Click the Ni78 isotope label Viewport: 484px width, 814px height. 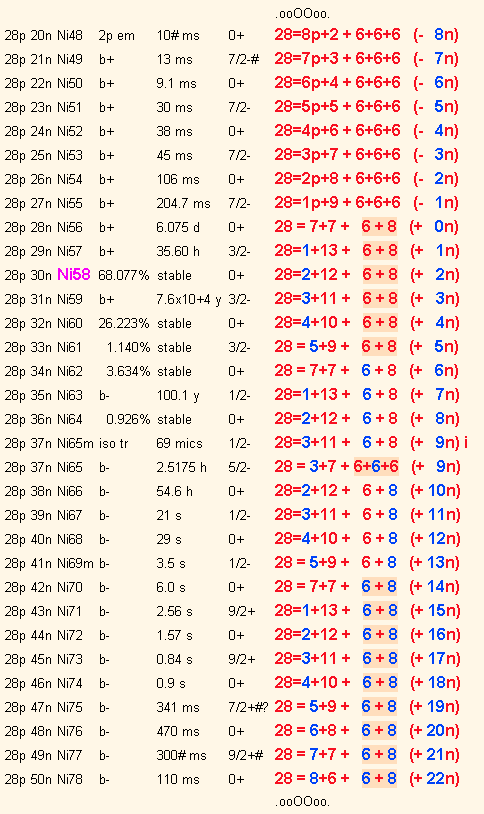coord(70,779)
